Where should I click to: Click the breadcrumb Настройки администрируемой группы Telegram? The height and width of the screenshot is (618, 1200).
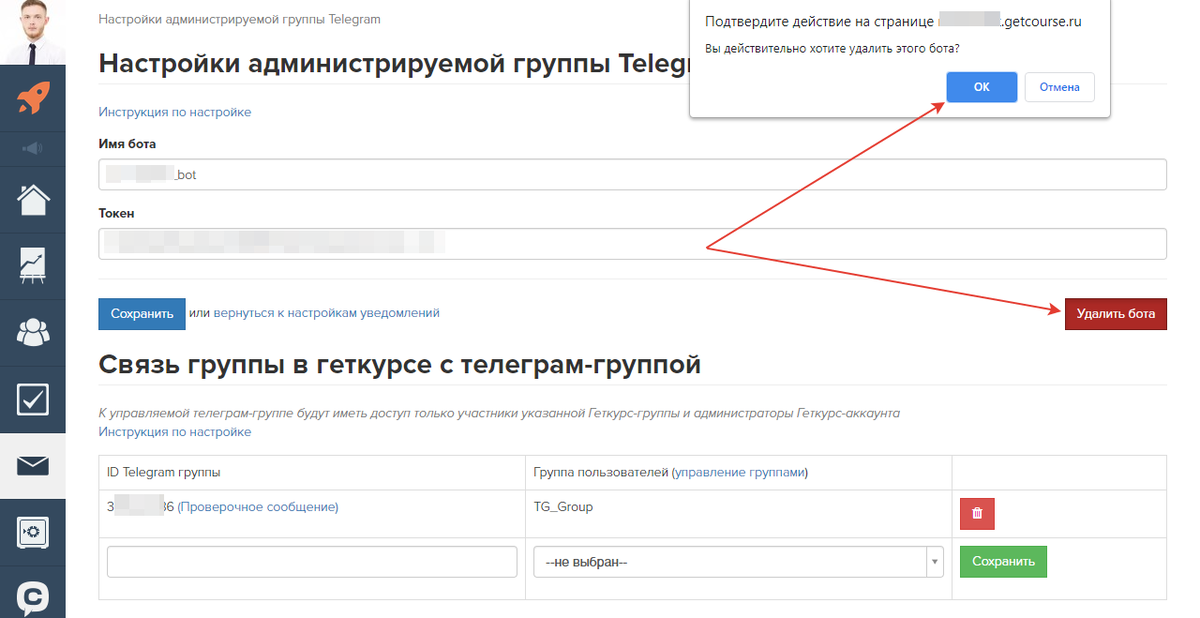coord(240,19)
